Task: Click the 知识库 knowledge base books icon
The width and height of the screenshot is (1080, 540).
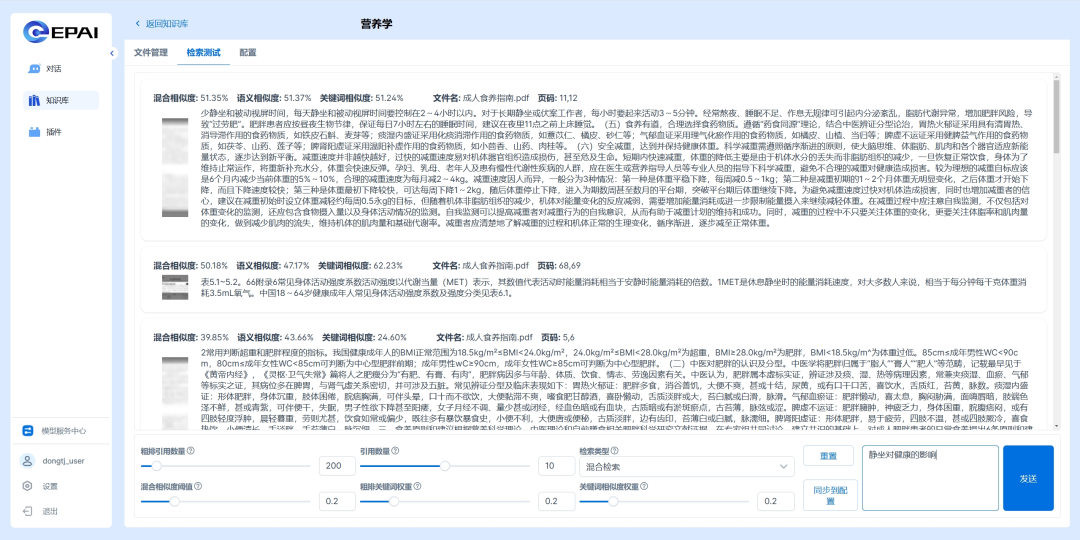Action: coord(35,100)
